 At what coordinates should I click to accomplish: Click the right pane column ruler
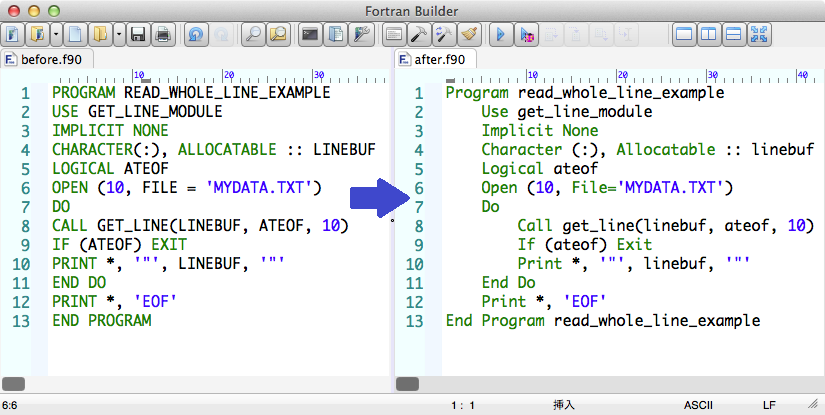pyautogui.click(x=633, y=77)
